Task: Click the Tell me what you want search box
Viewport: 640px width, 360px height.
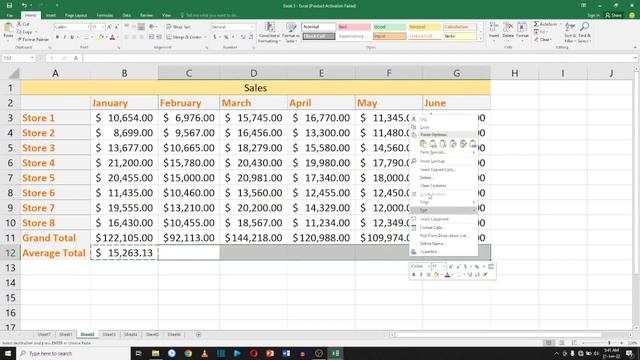Action: click(210, 15)
